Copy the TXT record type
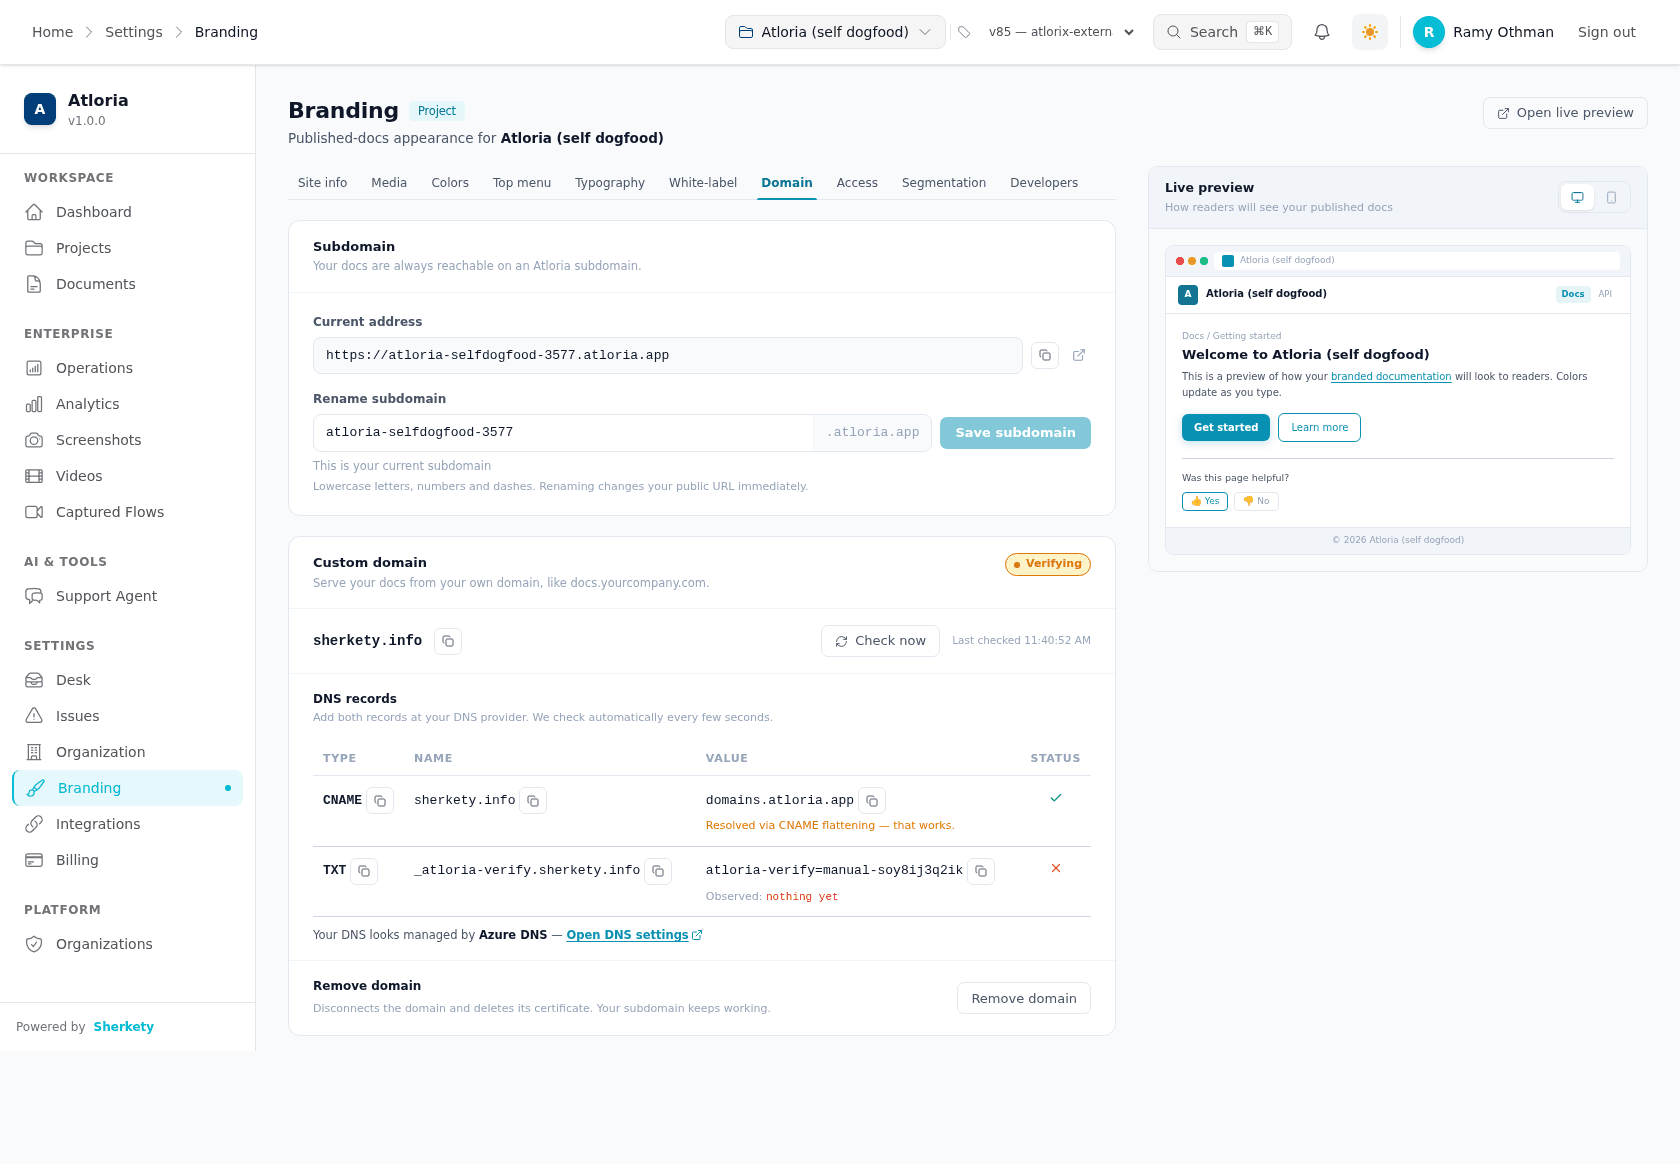 tap(364, 871)
